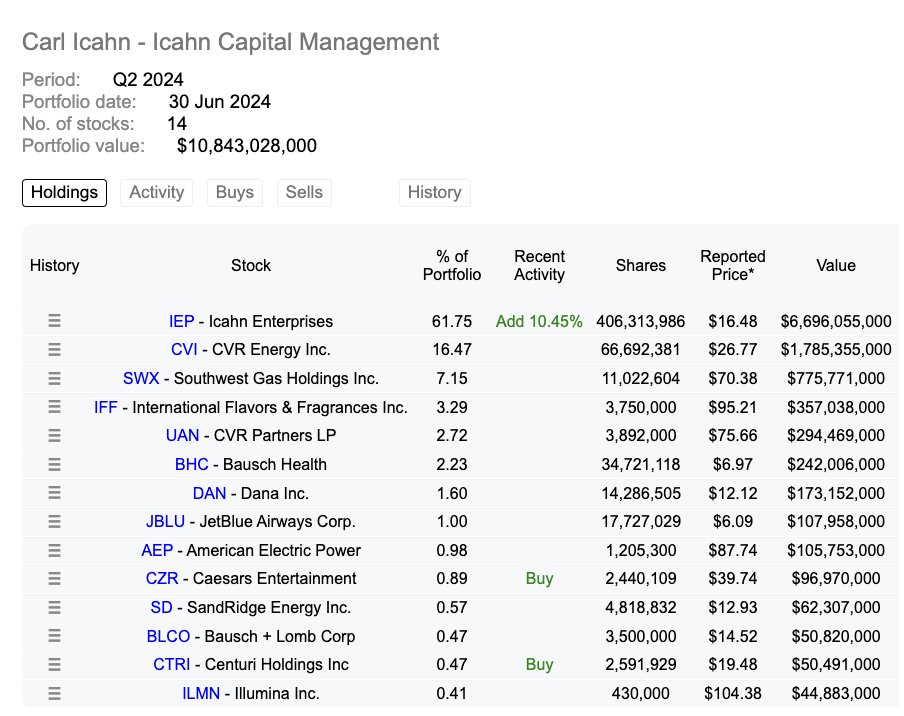Open the UAN ticker link
The image size is (904, 716).
tap(182, 435)
